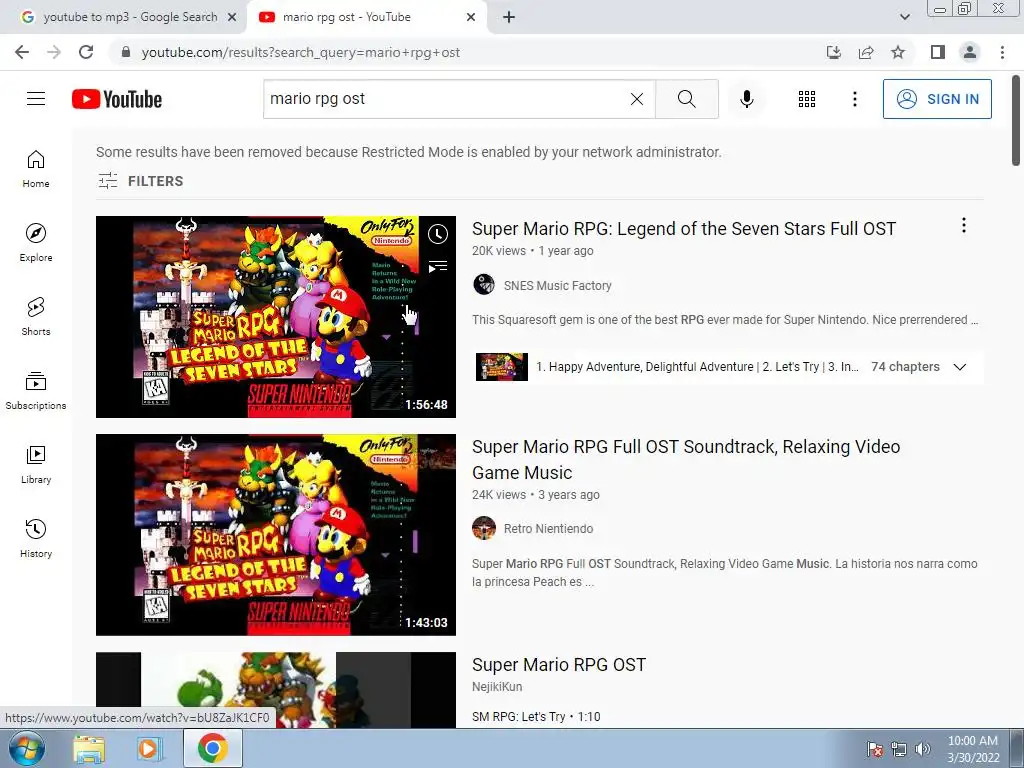Go back in browser
Image resolution: width=1024 pixels, height=768 pixels.
click(22, 52)
